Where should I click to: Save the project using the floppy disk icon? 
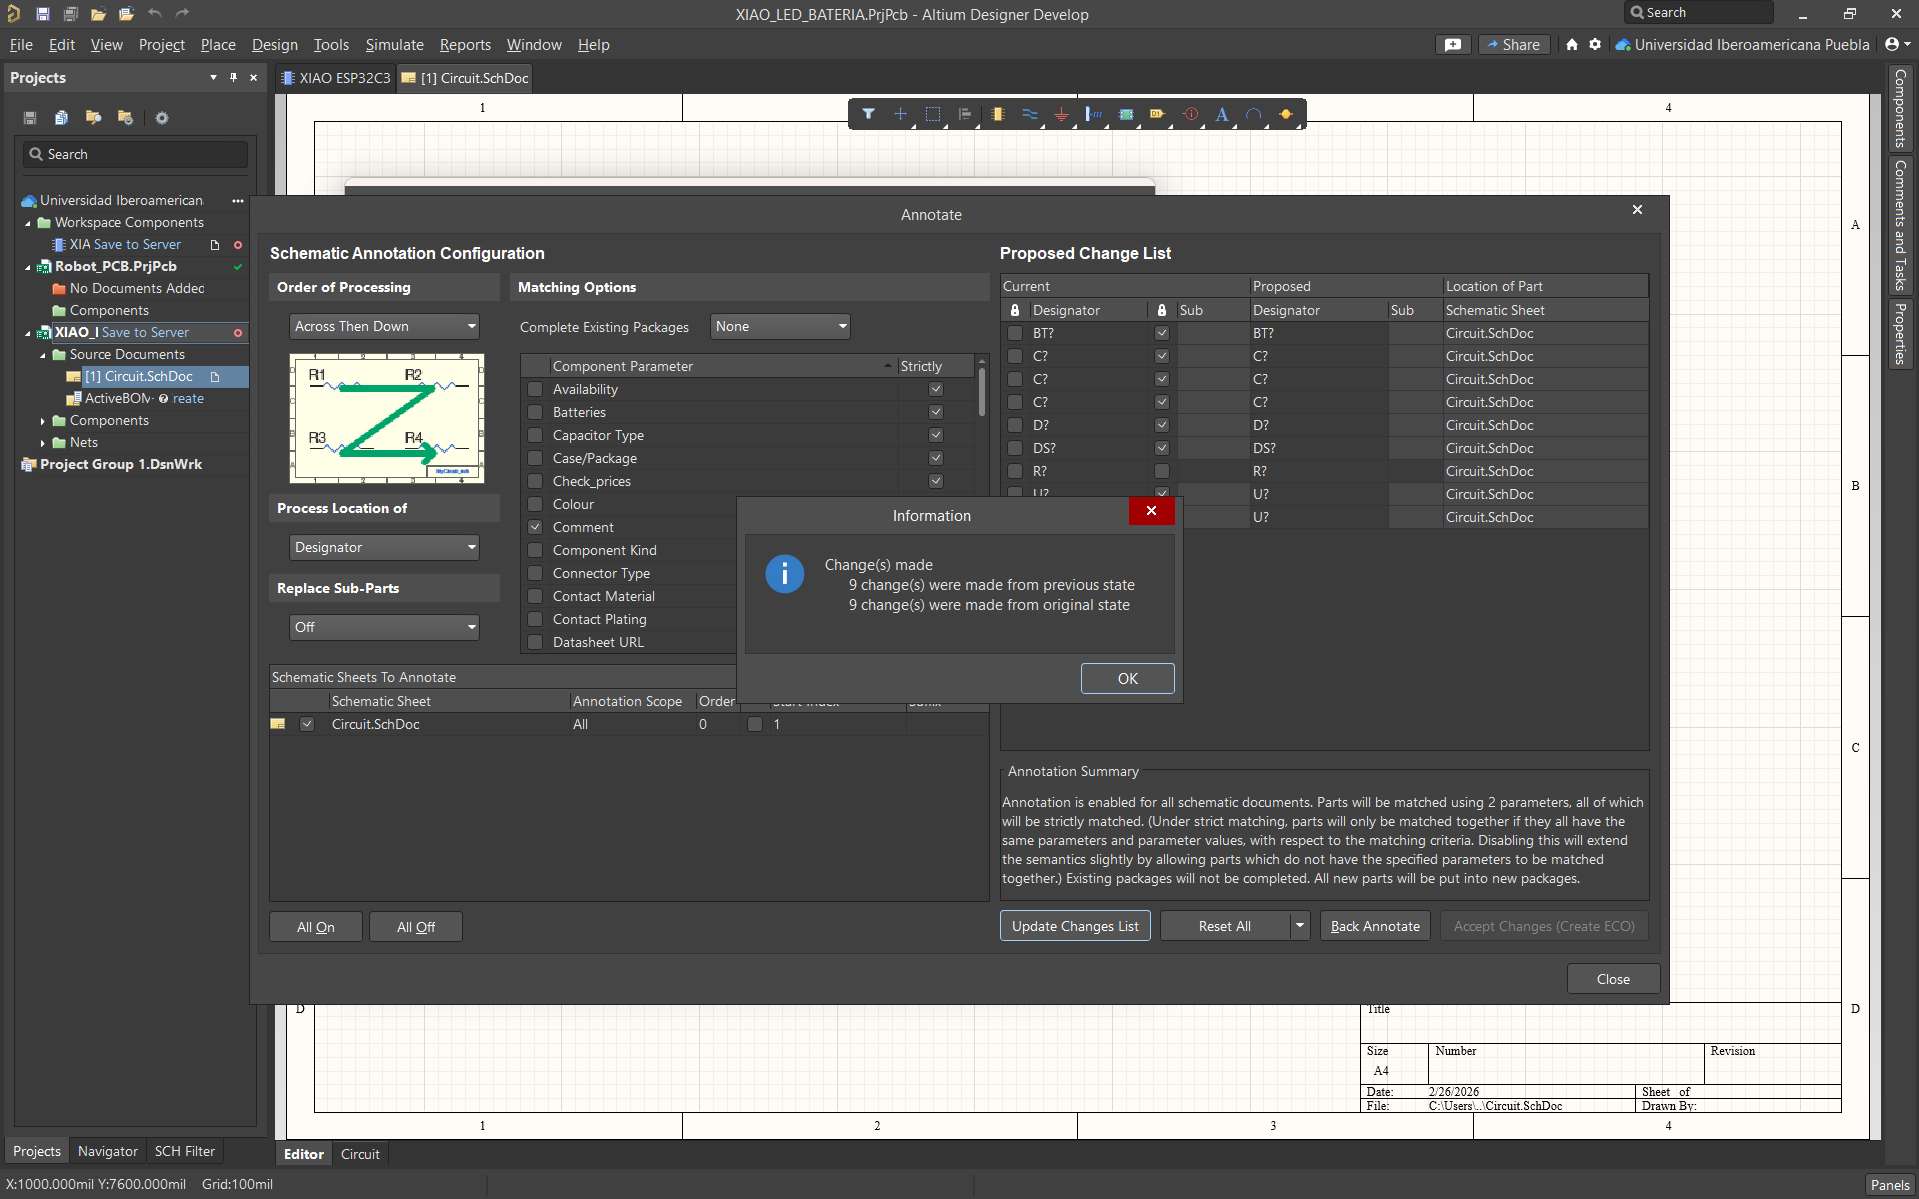[43, 14]
